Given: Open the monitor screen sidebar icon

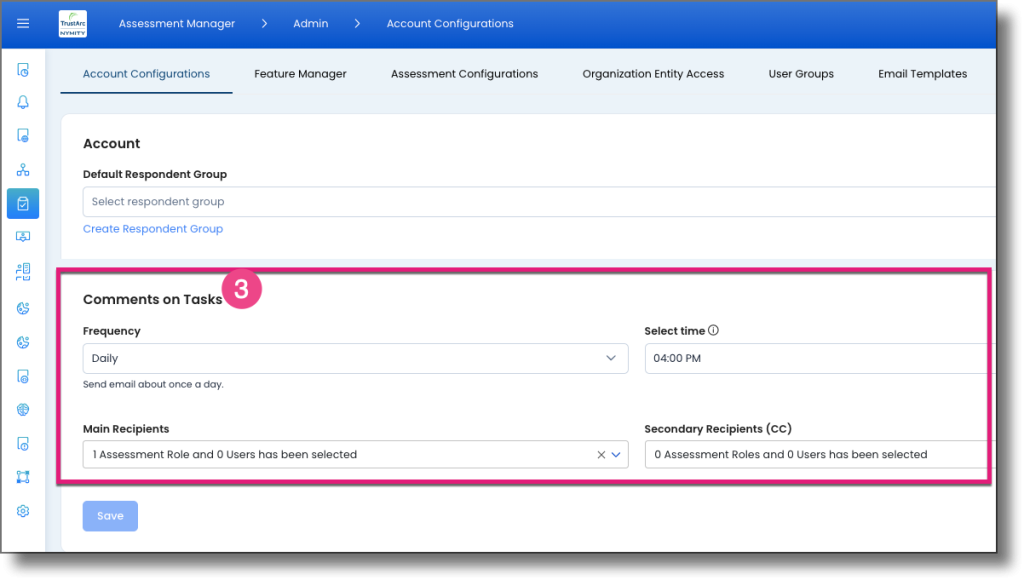Looking at the screenshot, I should click(x=23, y=236).
